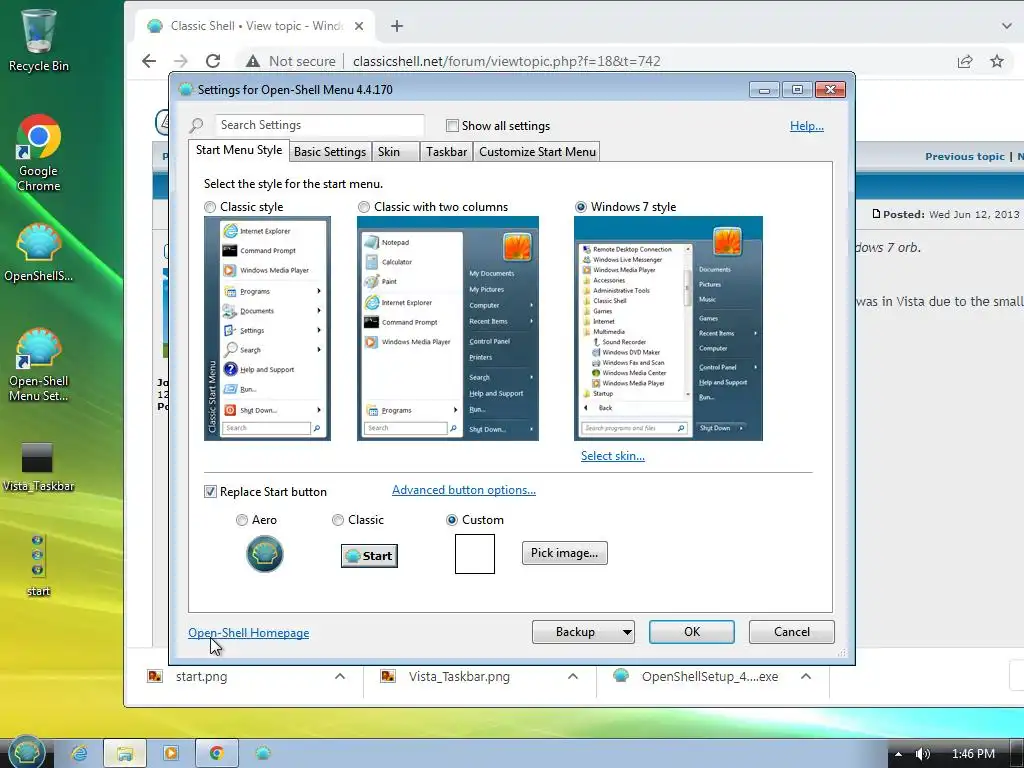The image size is (1024, 768).
Task: Click Windows 7 style preview image
Action: tap(668, 328)
